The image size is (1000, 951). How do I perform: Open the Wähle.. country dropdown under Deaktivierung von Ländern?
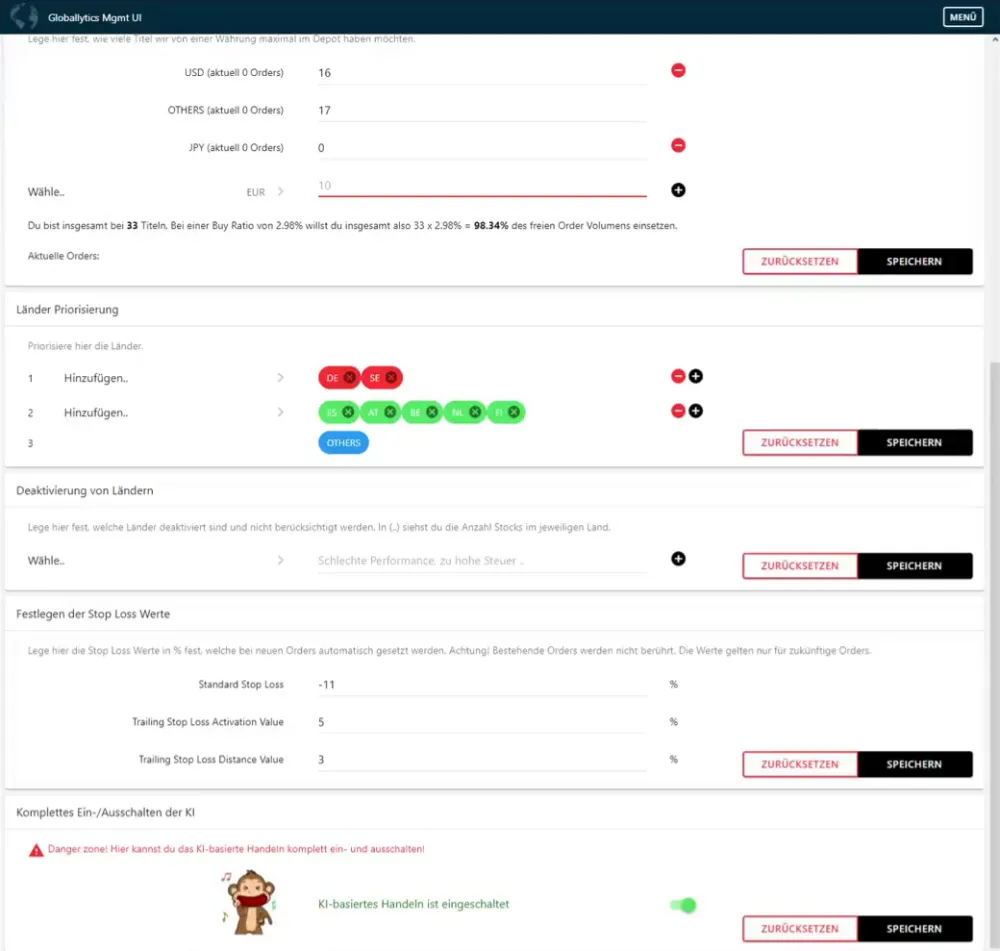point(156,560)
